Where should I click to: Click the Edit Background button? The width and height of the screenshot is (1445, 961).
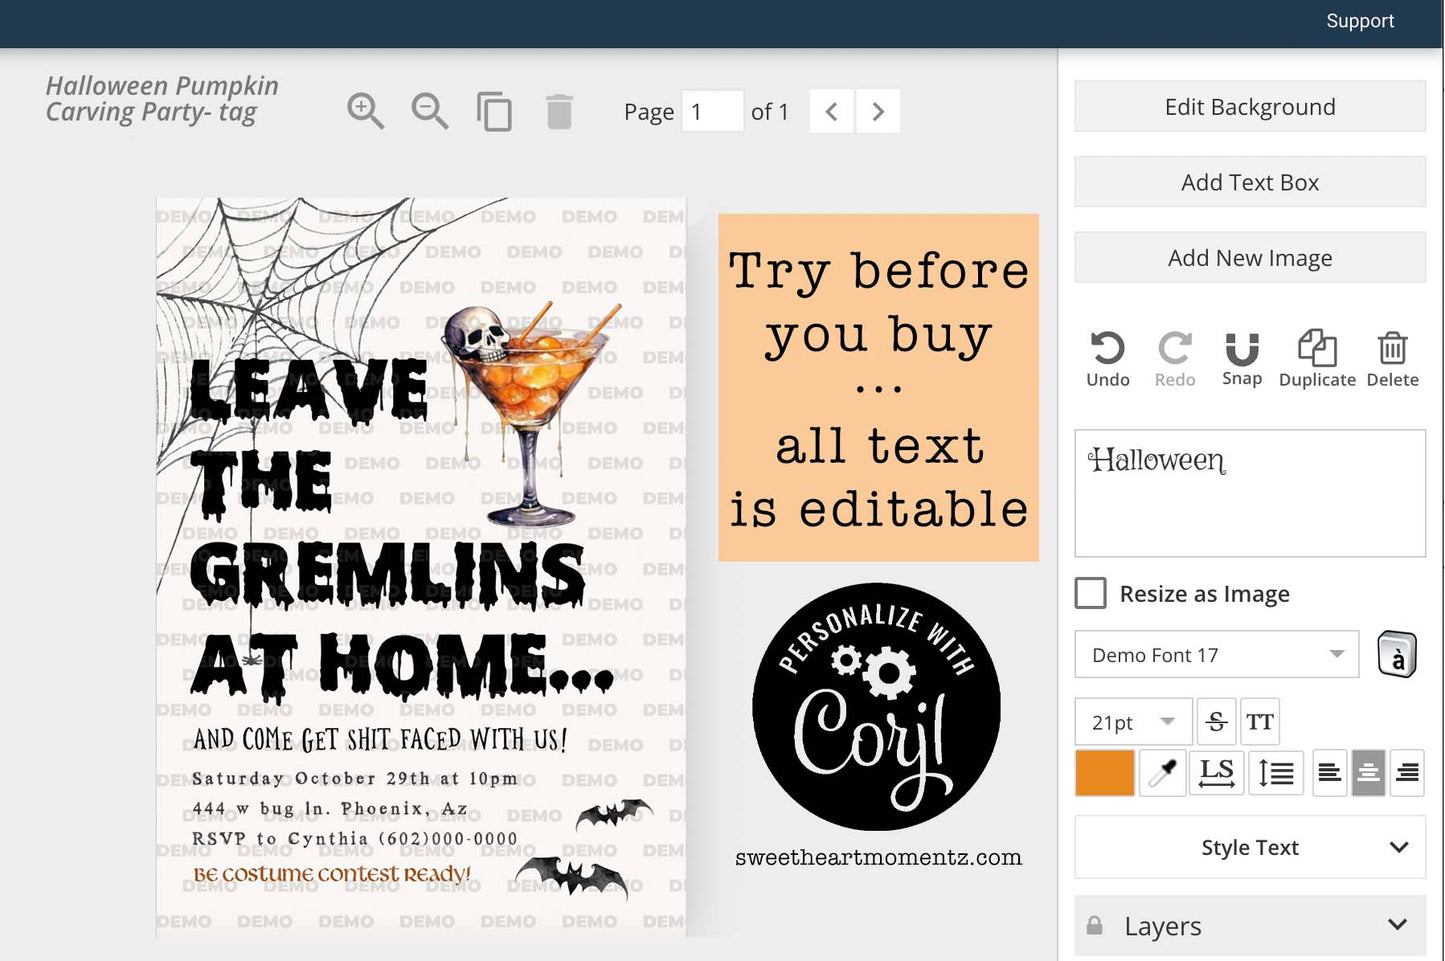coord(1250,107)
